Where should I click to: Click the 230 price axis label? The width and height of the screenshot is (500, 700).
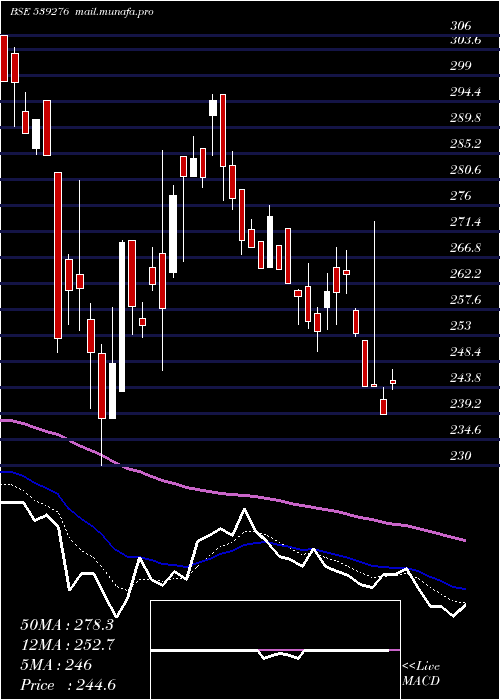[x=461, y=456]
